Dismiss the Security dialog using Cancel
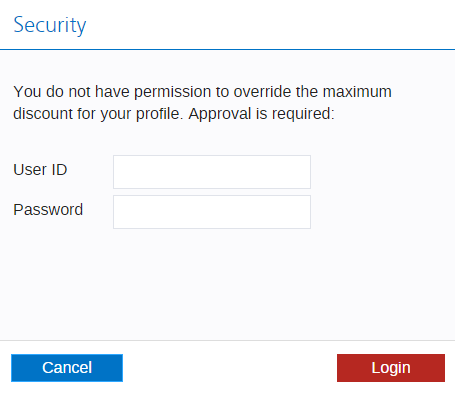Screen dimensions: 455x399 [x=67, y=368]
